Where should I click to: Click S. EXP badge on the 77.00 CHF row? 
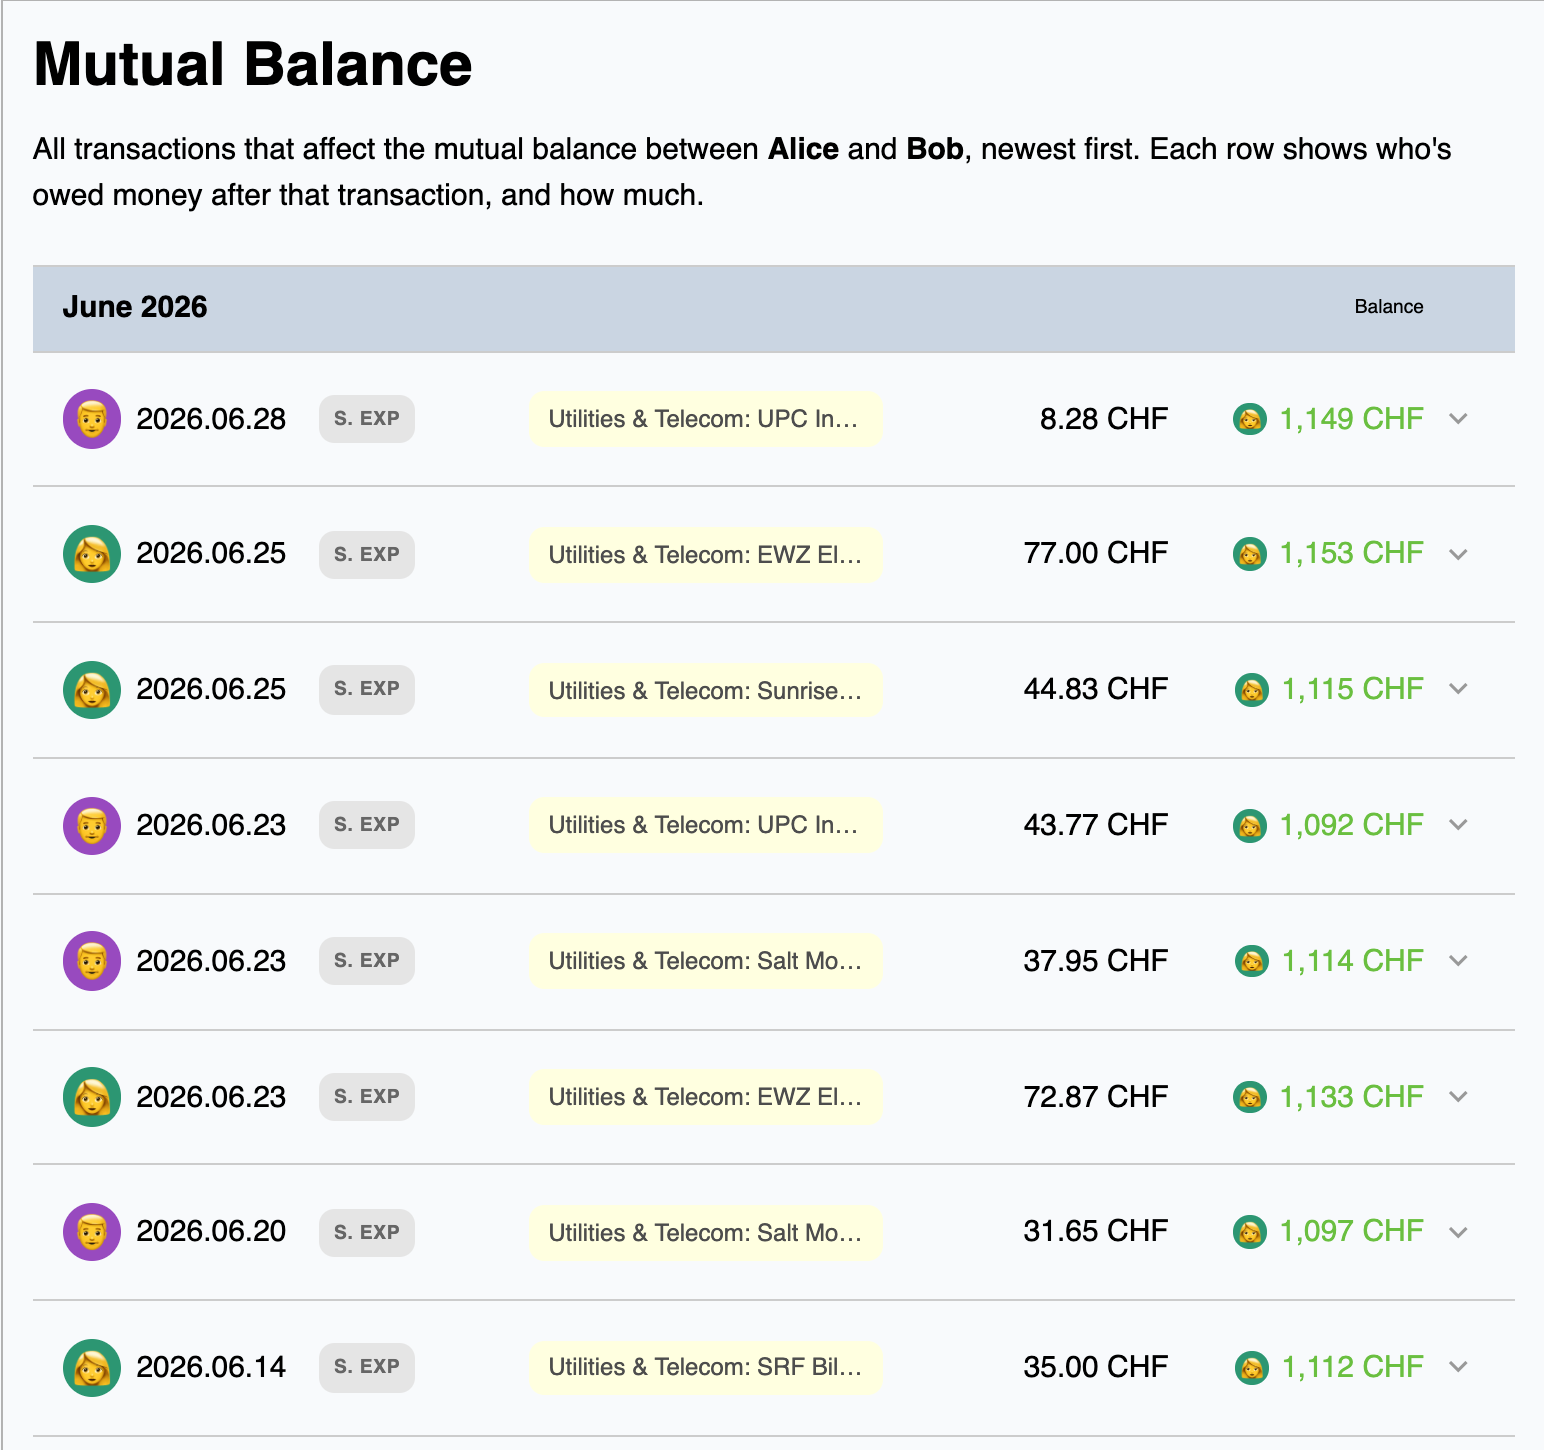(367, 554)
